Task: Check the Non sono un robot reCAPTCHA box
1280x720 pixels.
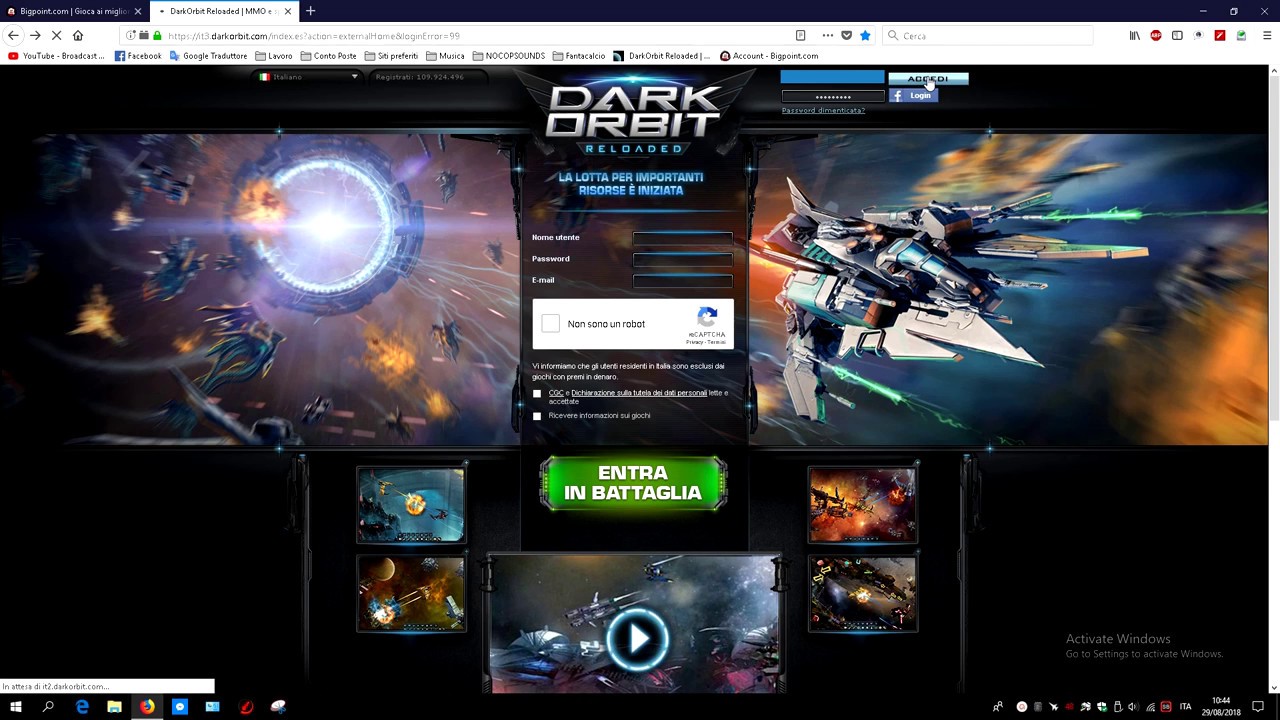Action: 551,324
